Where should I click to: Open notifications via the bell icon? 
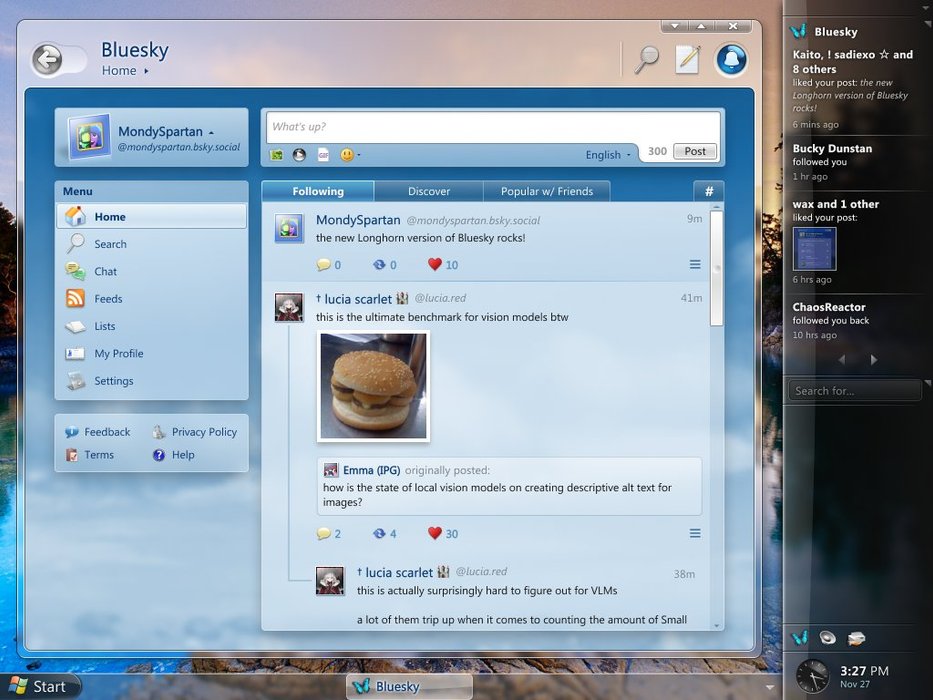pyautogui.click(x=731, y=60)
